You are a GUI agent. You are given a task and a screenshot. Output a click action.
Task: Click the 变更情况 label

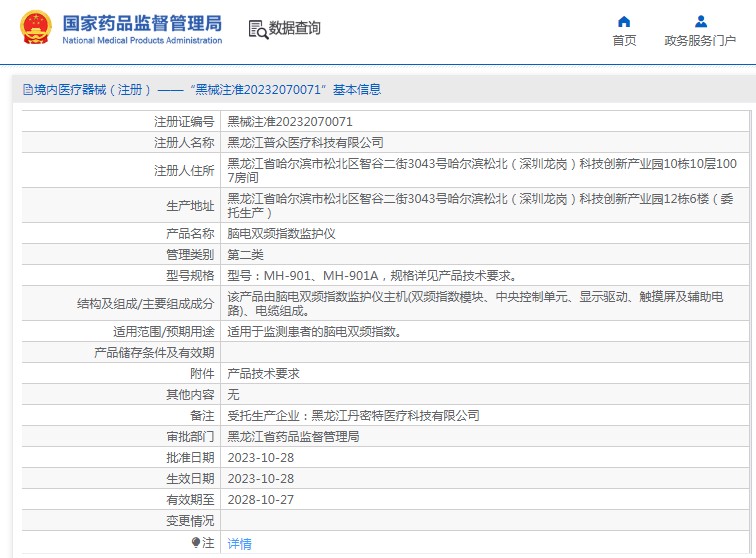190,521
